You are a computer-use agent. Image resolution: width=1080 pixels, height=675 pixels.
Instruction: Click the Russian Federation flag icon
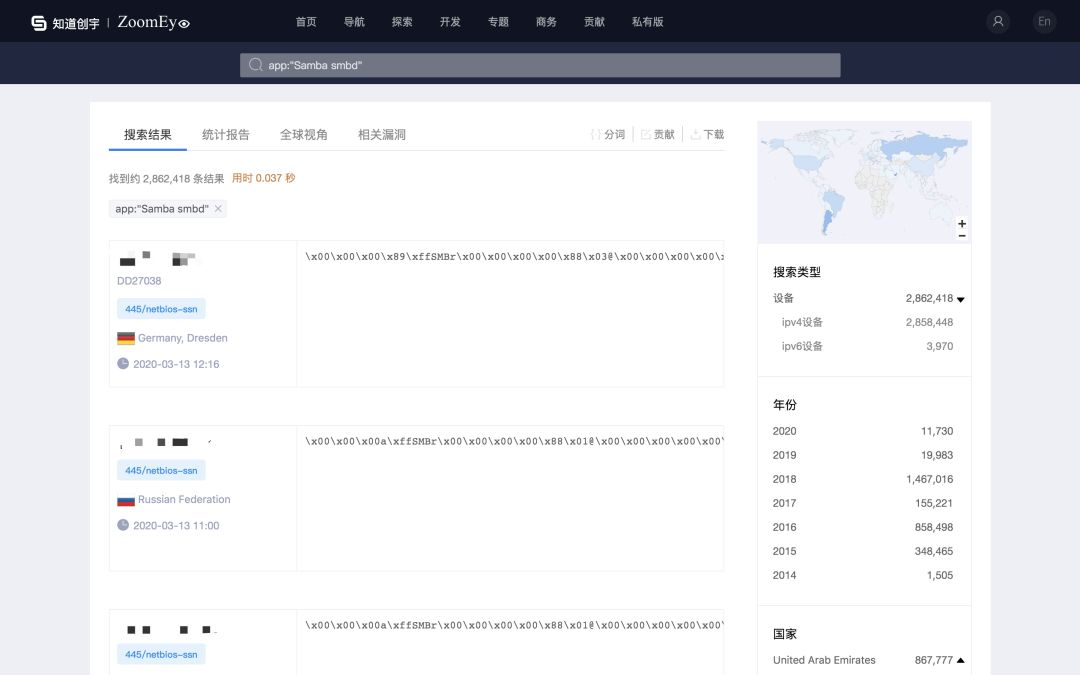click(125, 500)
